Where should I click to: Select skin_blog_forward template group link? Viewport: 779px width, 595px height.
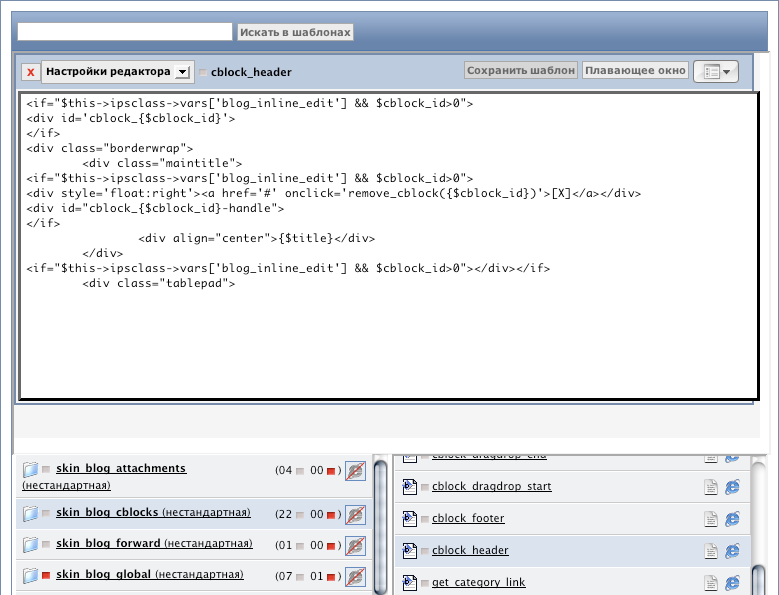[154, 543]
